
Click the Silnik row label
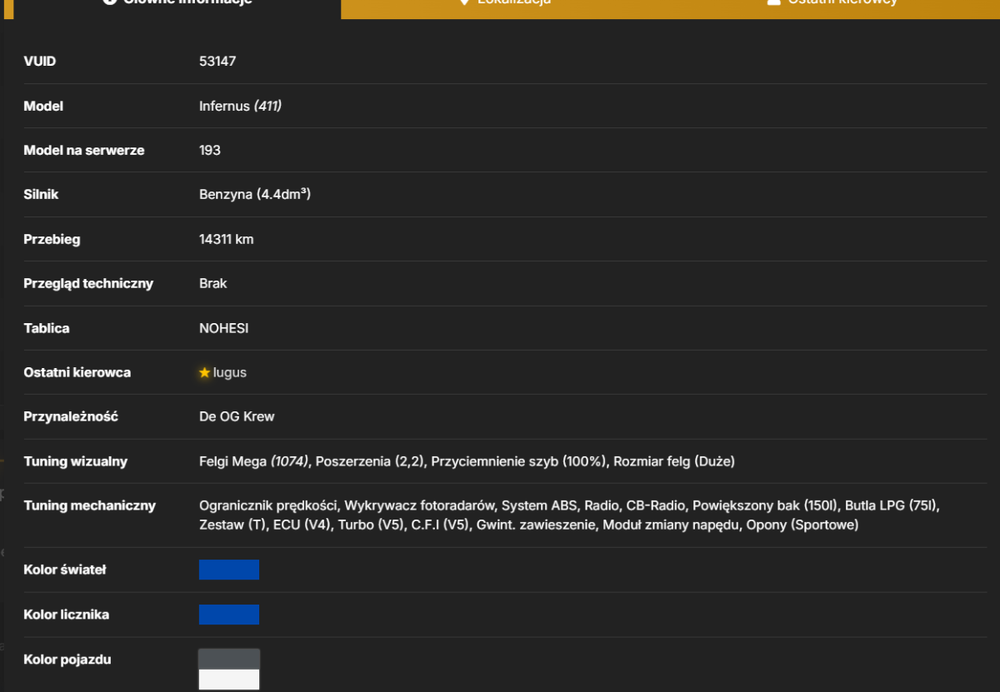point(41,195)
